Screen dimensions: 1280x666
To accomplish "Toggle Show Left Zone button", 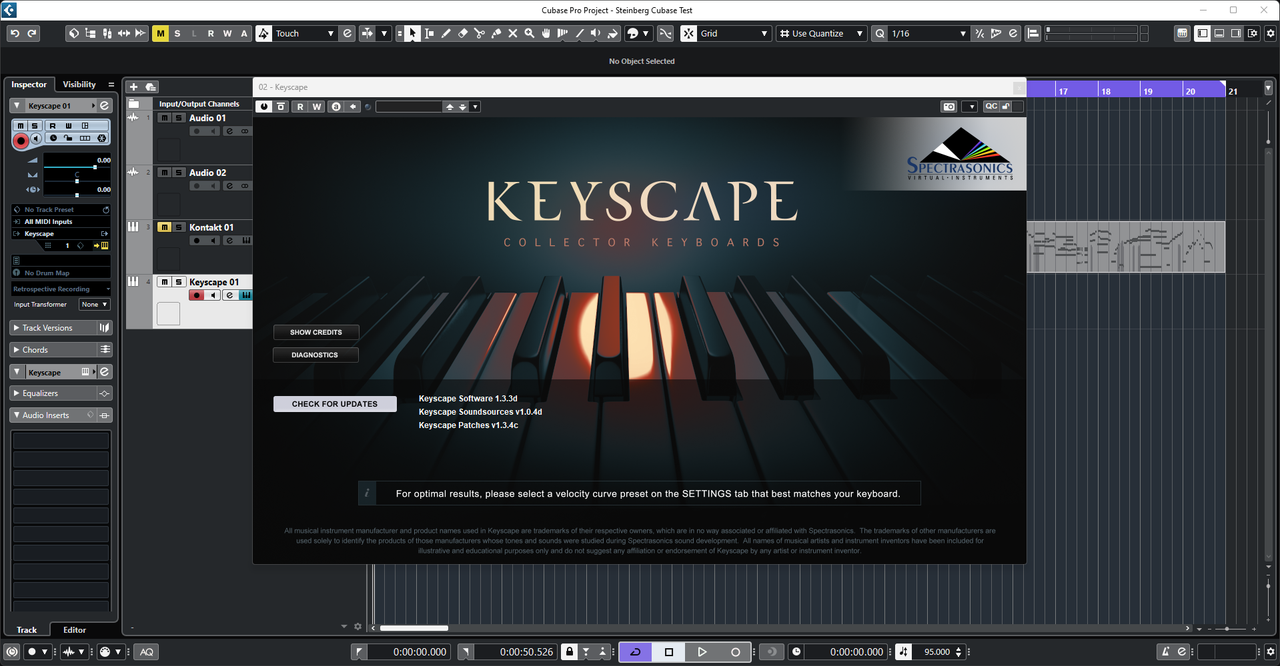I will pos(1202,33).
